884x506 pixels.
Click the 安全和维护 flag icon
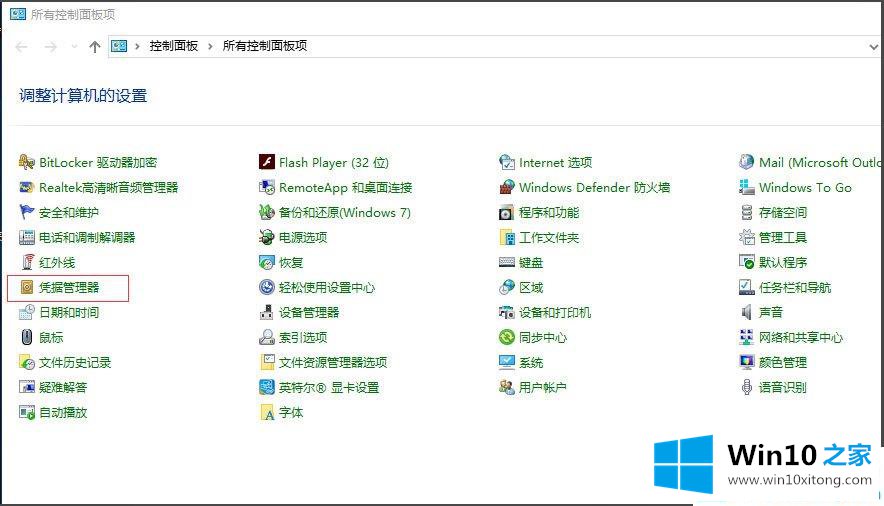[26, 212]
